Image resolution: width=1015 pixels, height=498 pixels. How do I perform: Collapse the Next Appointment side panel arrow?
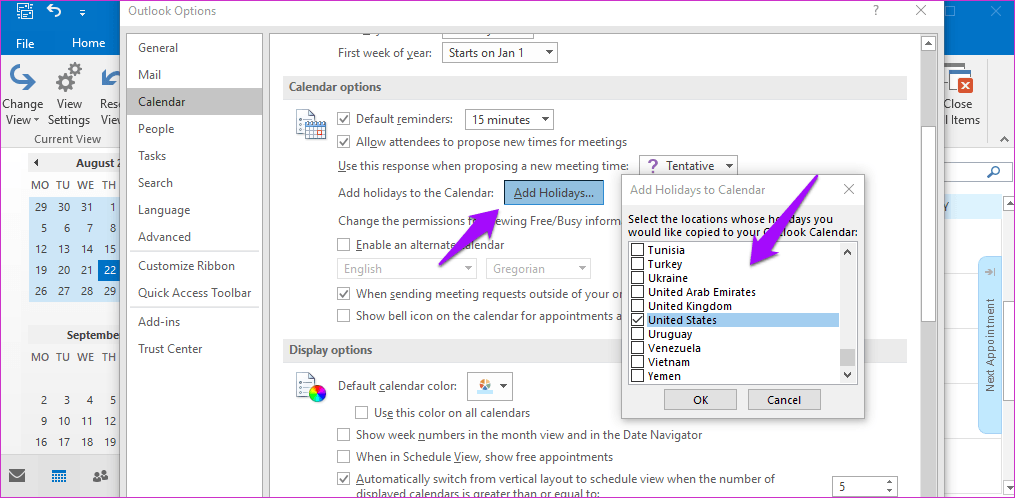pyautogui.click(x=990, y=271)
